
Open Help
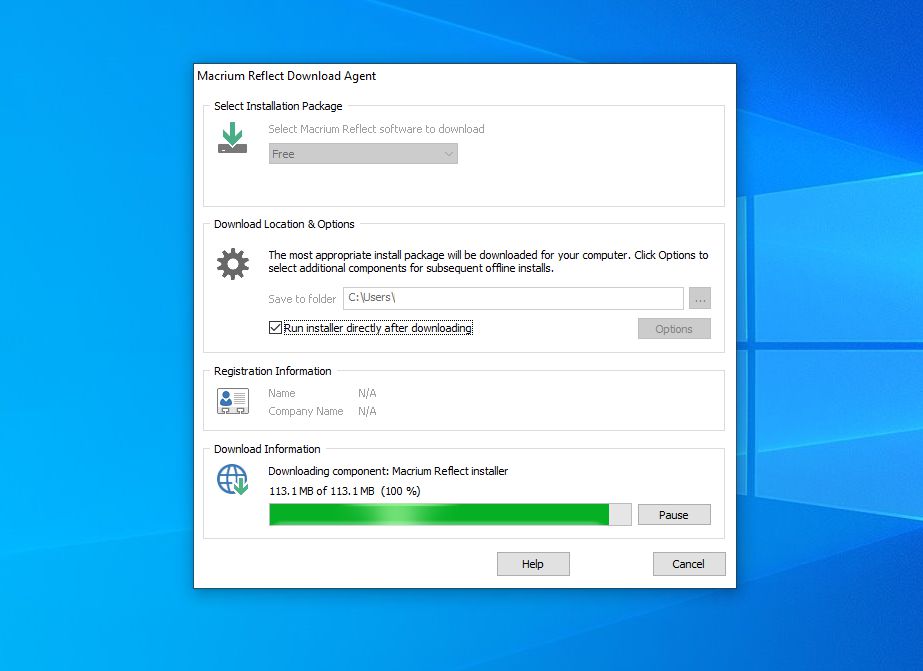tap(533, 564)
